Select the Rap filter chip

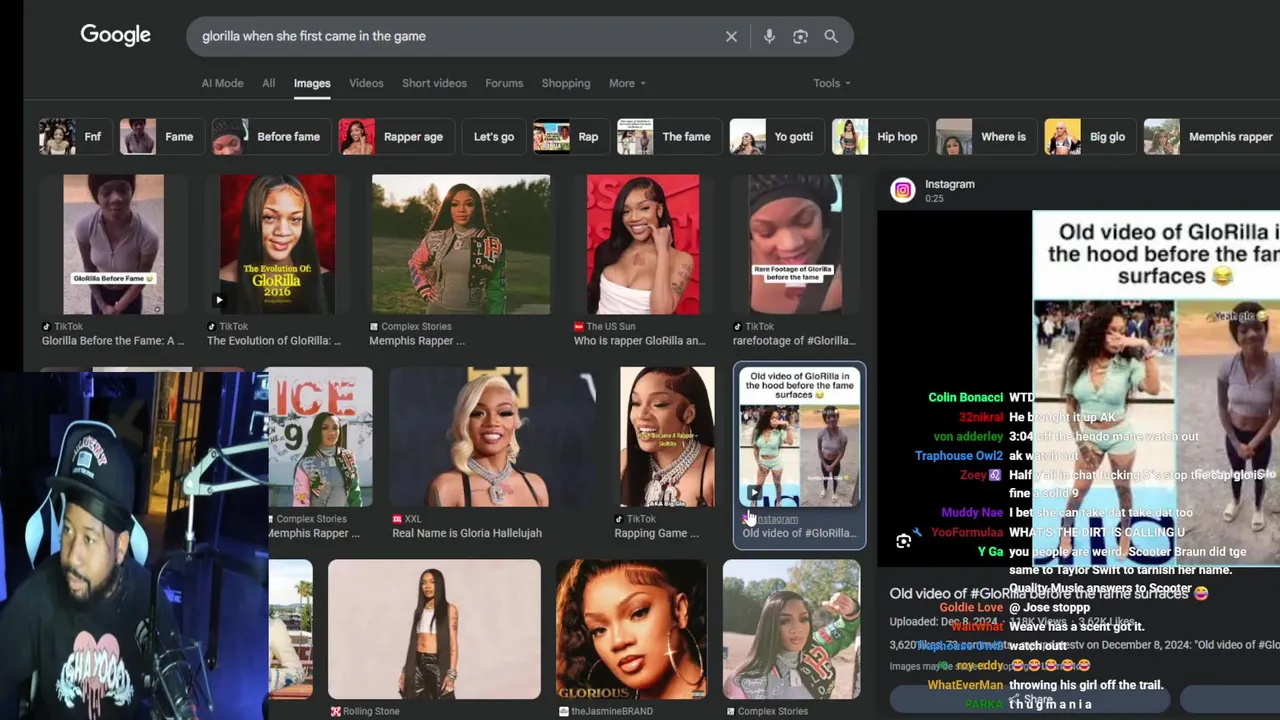571,137
